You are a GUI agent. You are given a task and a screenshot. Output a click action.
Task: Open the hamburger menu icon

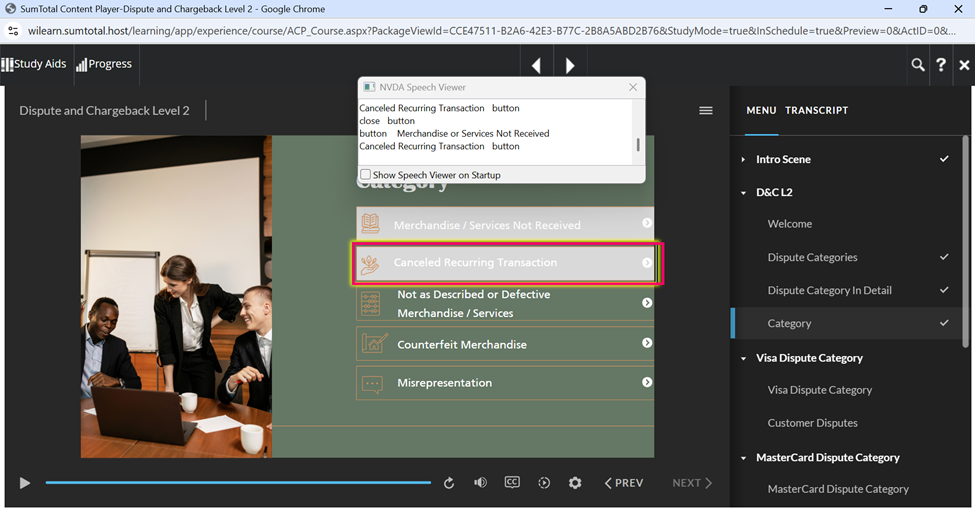point(706,110)
